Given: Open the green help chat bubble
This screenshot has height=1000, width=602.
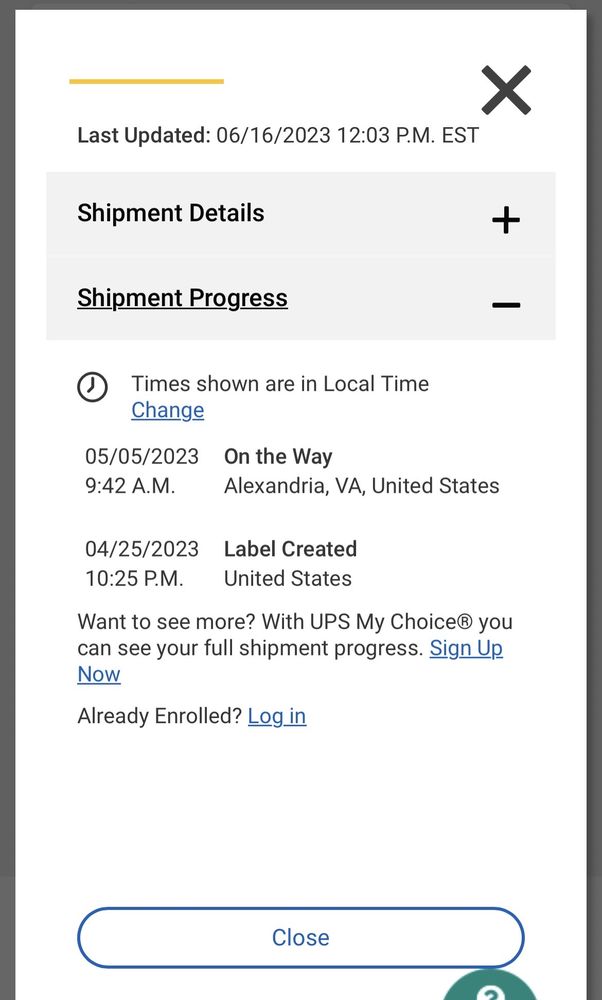Looking at the screenshot, I should coord(491,987).
